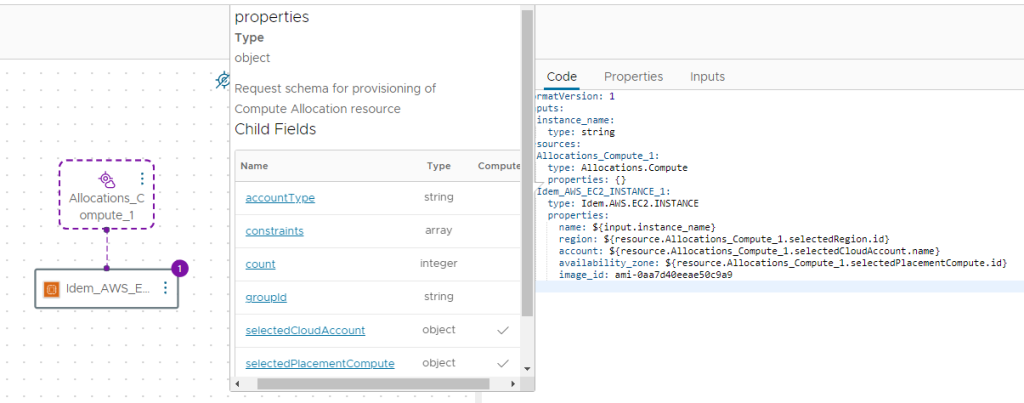Click the selectedPlacementCompute checkmark in Compute column

pyautogui.click(x=502, y=363)
